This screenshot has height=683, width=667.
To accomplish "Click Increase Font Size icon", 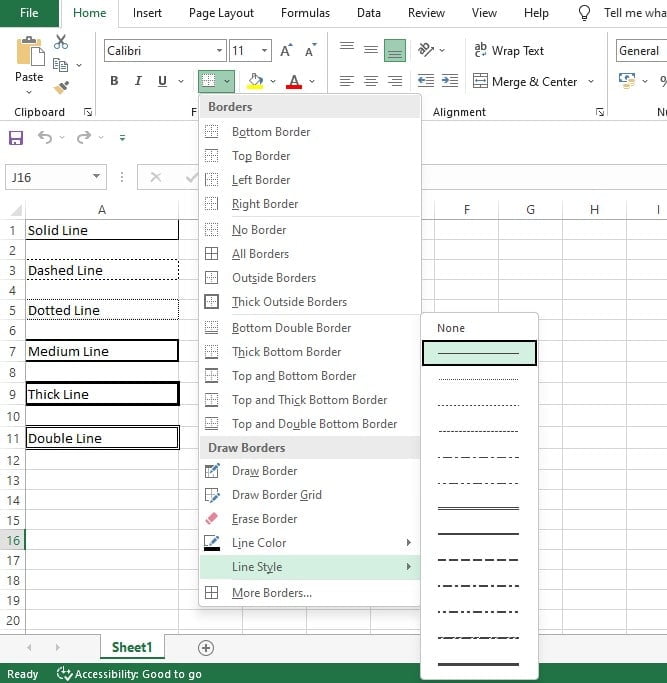I will tap(286, 51).
